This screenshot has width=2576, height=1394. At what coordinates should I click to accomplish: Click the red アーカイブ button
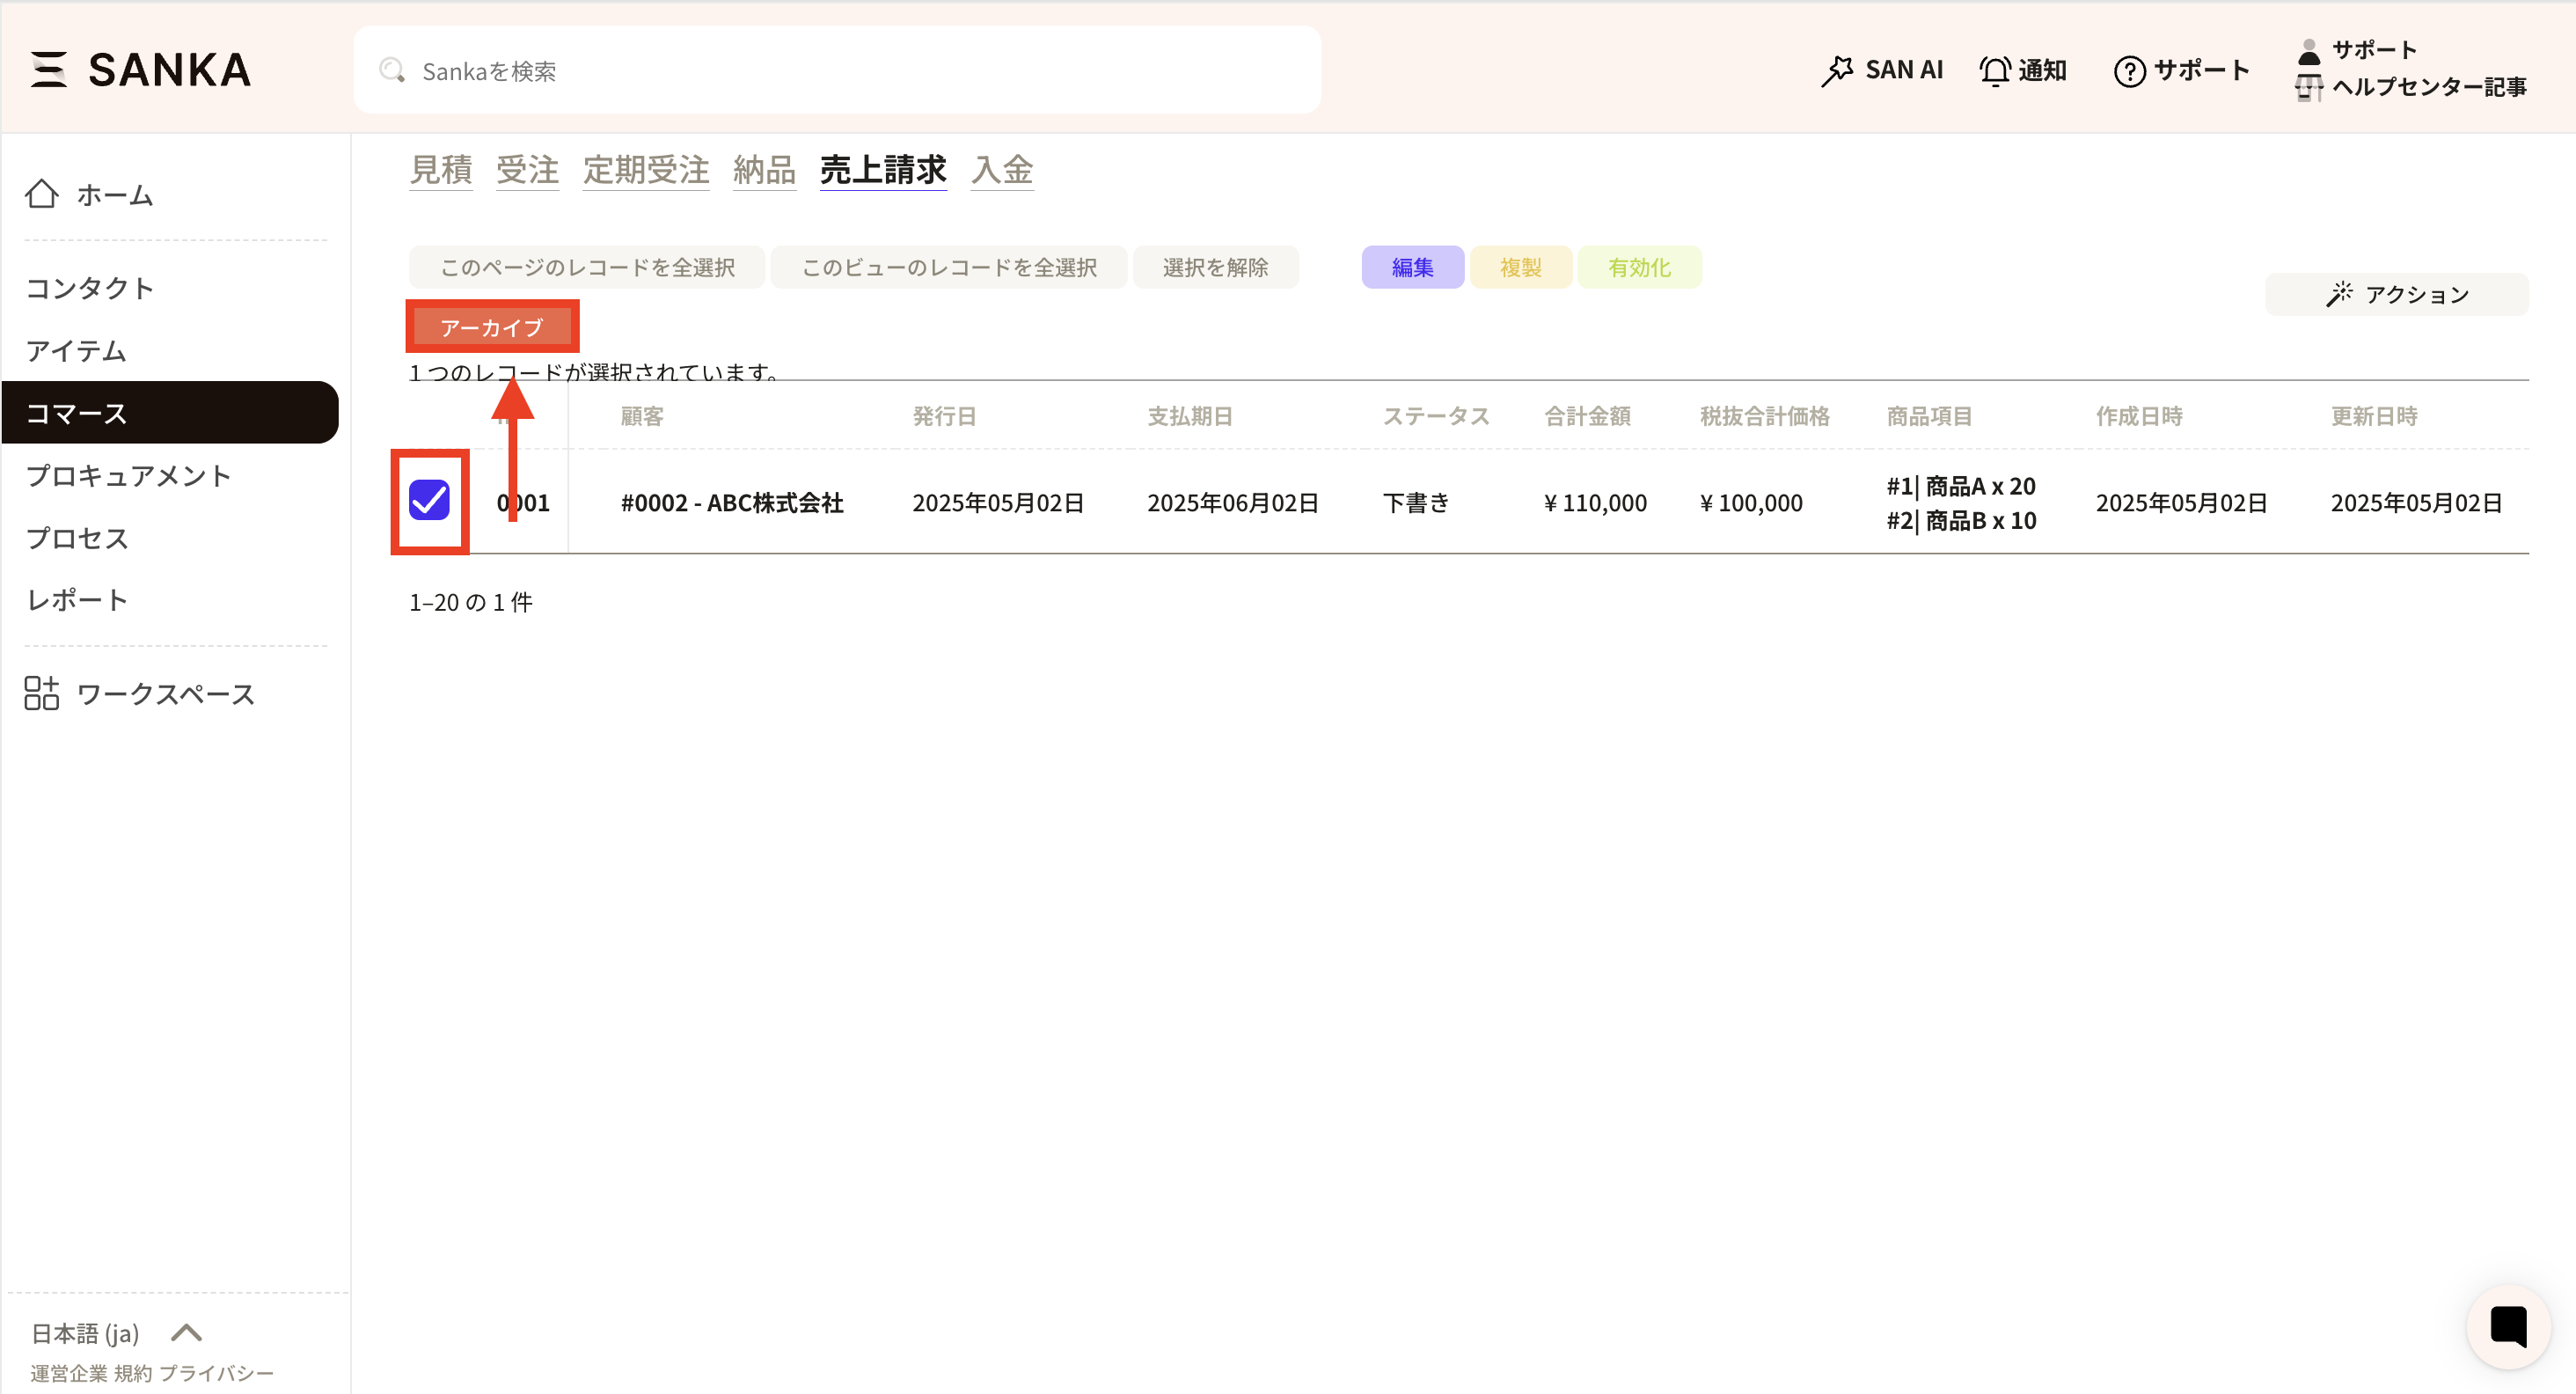click(x=491, y=326)
